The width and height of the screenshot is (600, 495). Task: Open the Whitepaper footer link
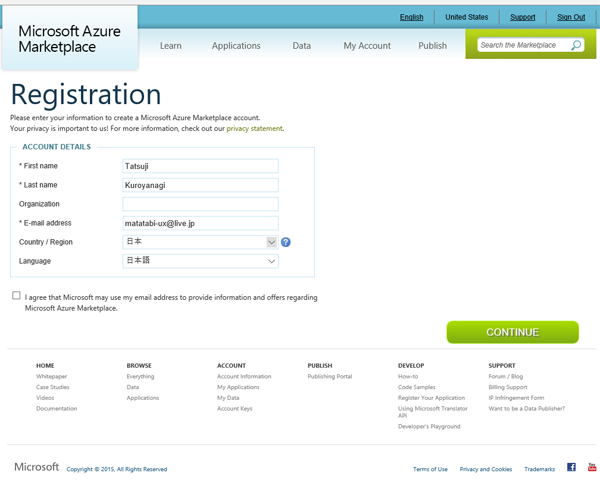(52, 376)
